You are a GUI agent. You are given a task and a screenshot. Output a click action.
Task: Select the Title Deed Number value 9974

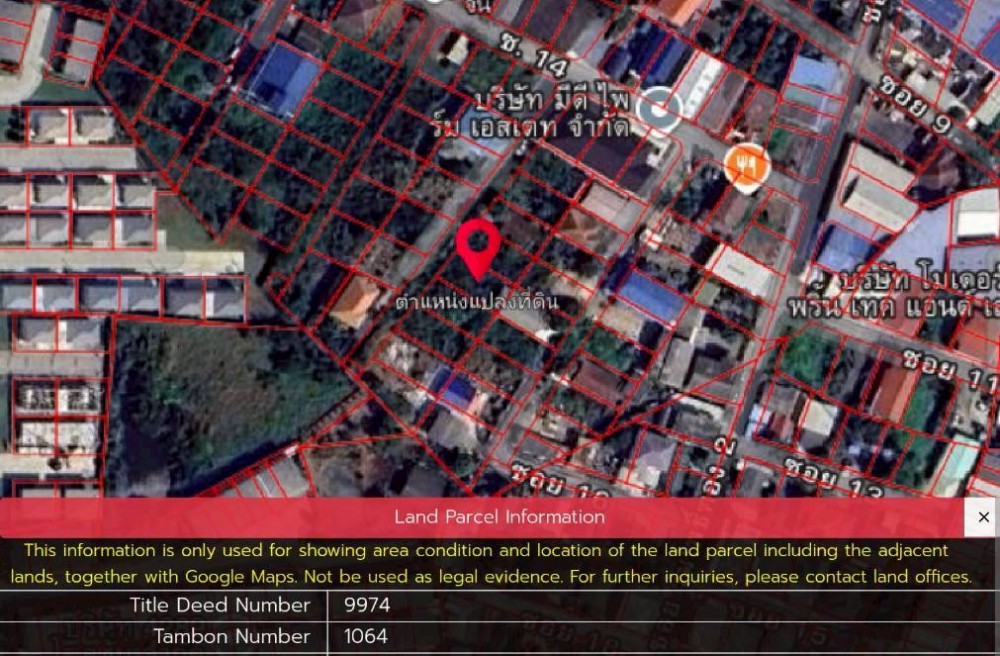[367, 605]
